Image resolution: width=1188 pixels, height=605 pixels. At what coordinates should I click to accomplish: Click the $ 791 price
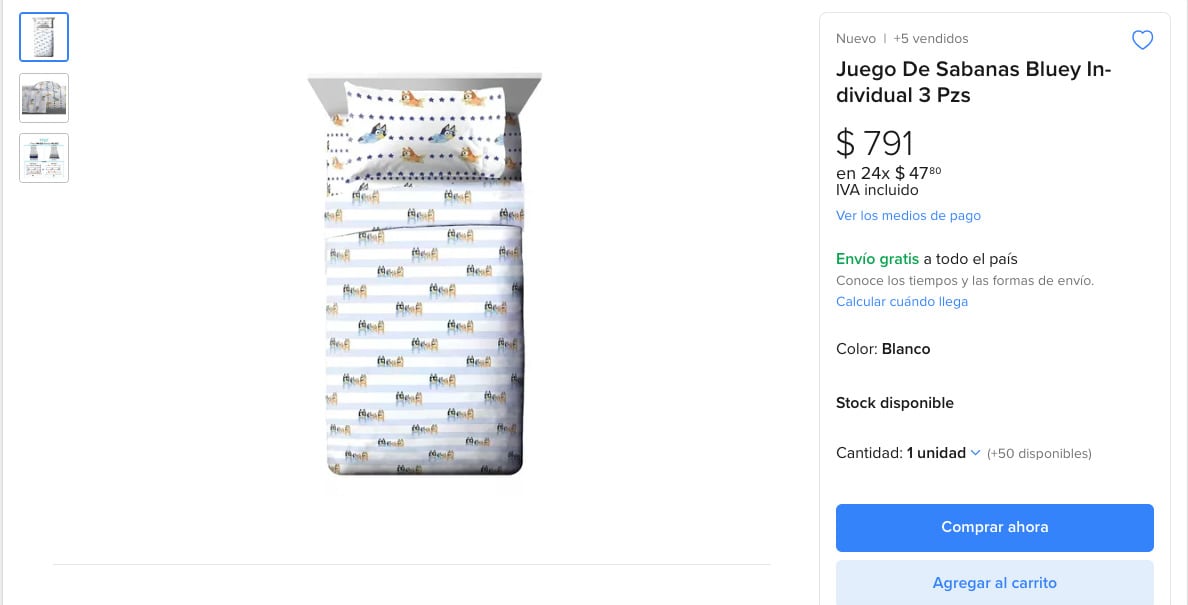(875, 143)
